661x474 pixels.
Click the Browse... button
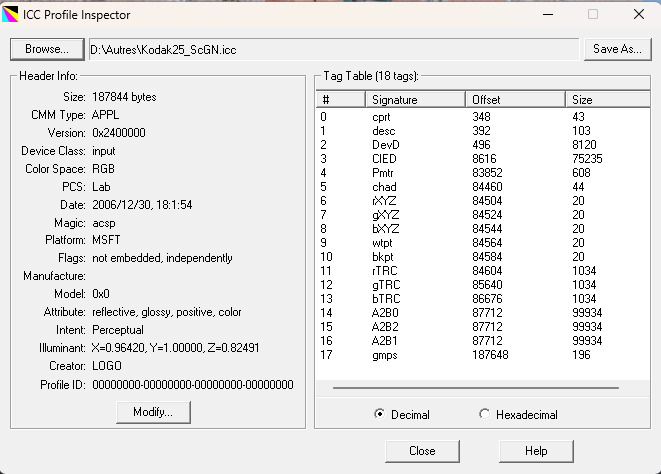(47, 49)
